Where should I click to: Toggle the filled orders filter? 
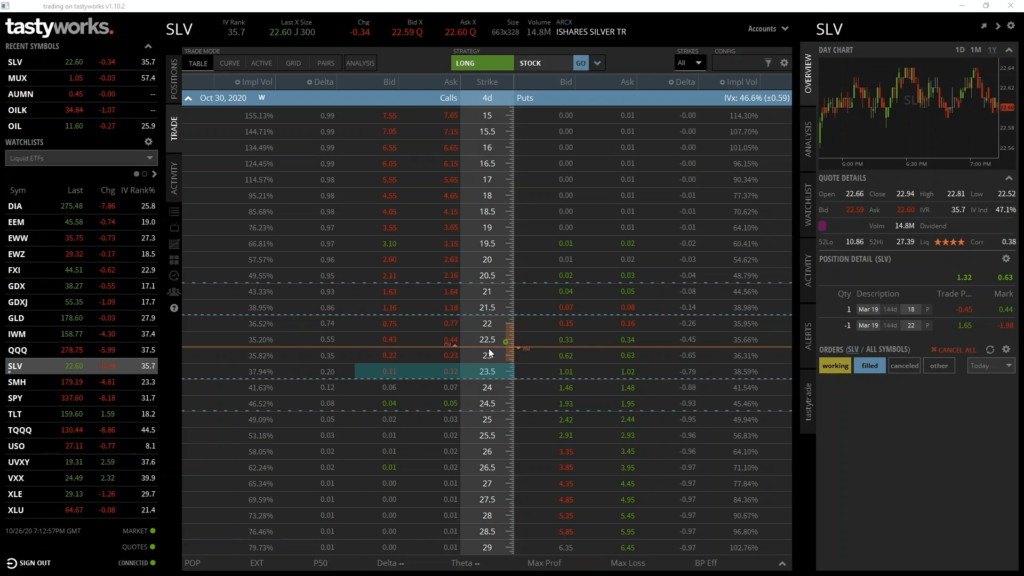pyautogui.click(x=869, y=366)
